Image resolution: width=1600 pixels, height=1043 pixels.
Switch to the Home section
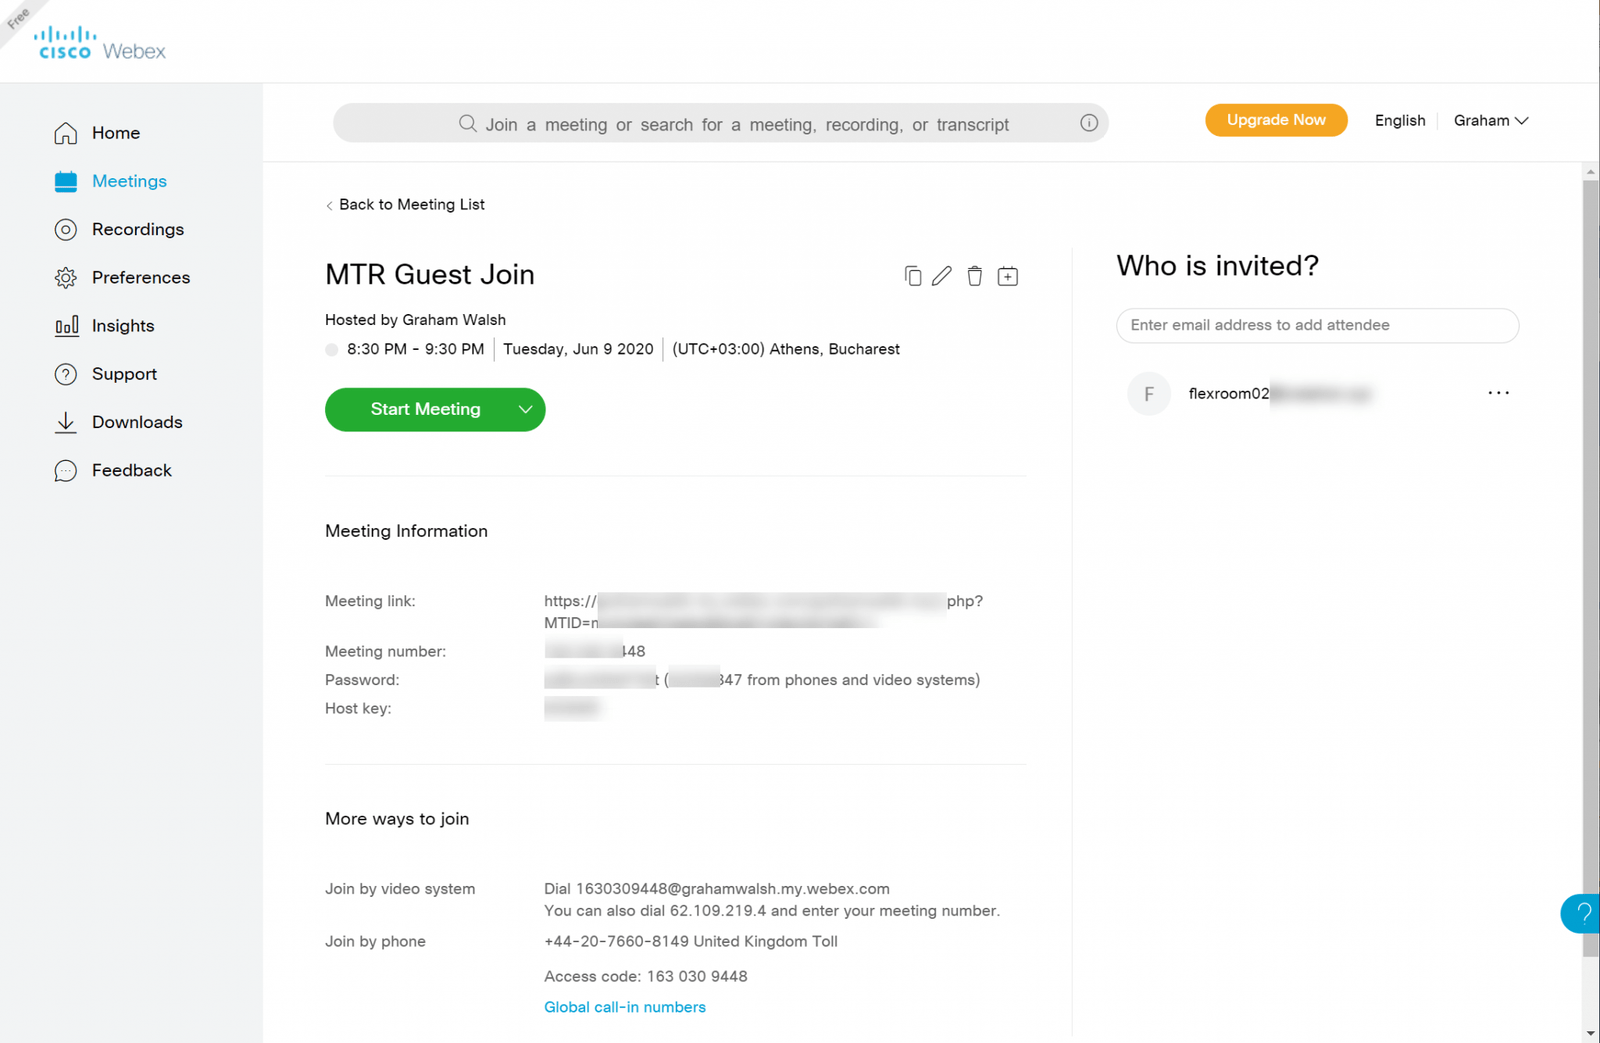115,132
